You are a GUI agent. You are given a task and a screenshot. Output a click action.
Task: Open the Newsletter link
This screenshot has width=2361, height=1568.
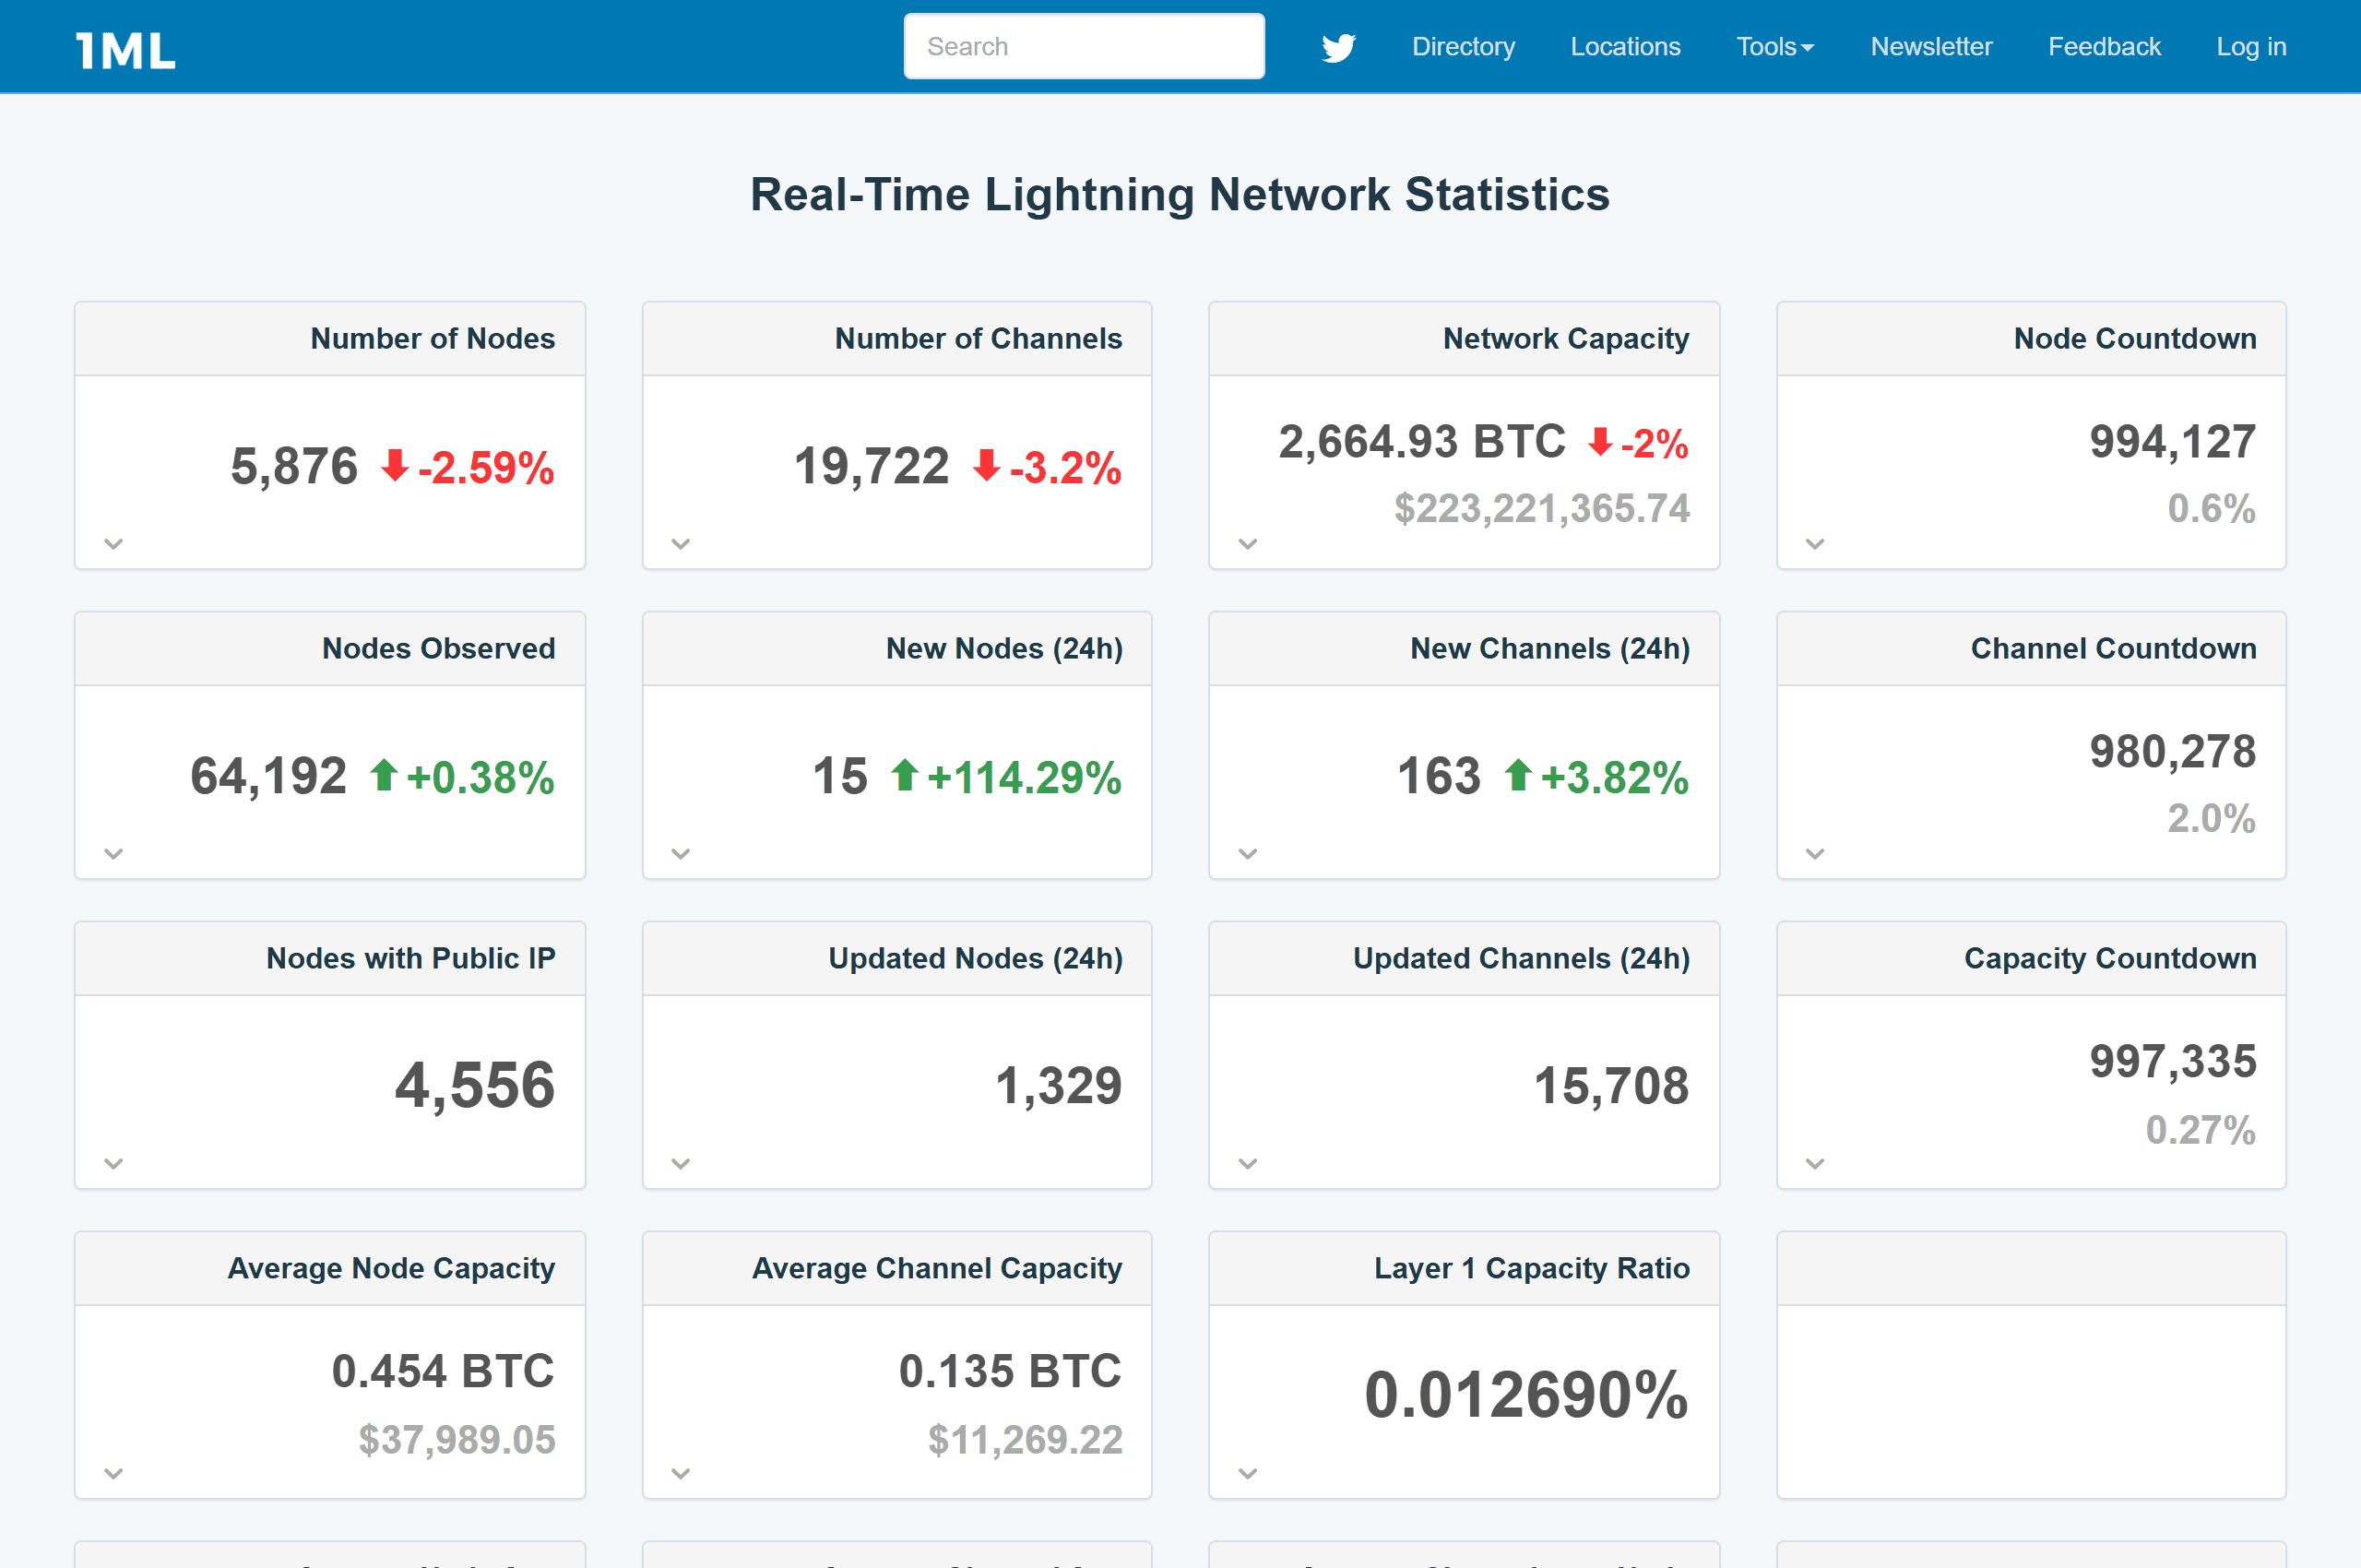1931,47
